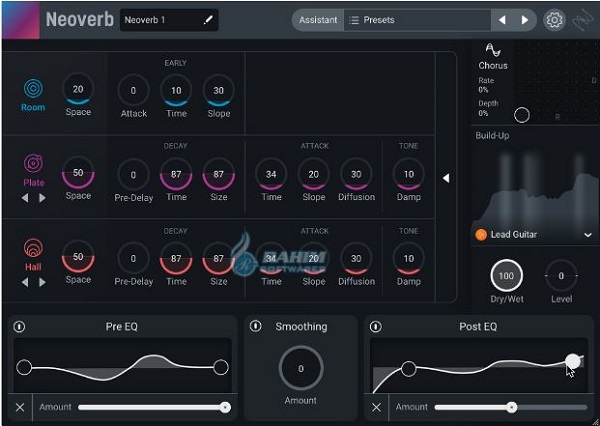Select the Room reverb engine icon
This screenshot has height=426, width=600.
tap(33, 89)
